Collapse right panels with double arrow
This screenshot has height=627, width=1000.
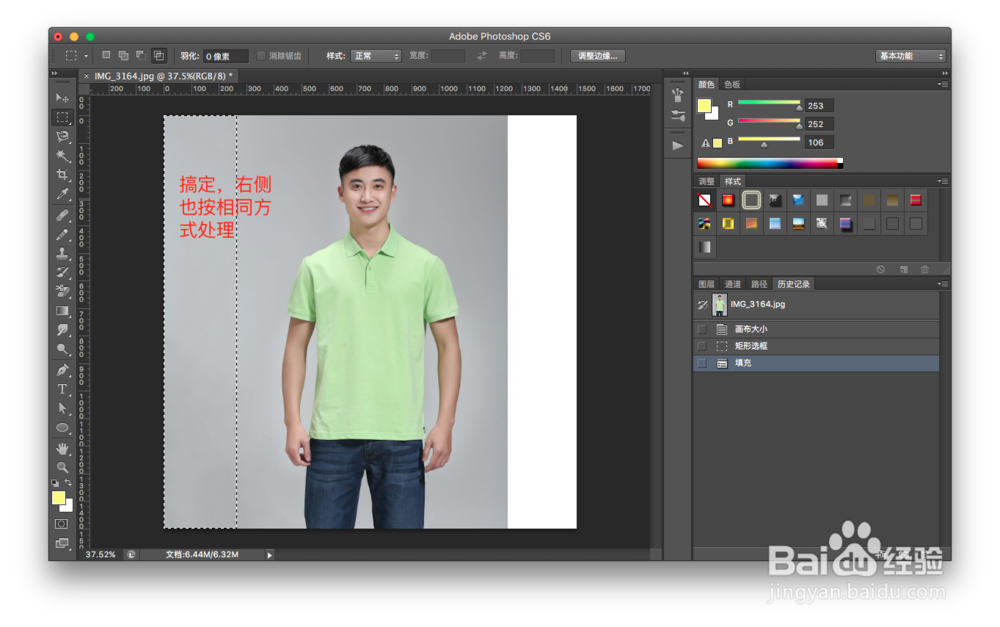coord(945,73)
